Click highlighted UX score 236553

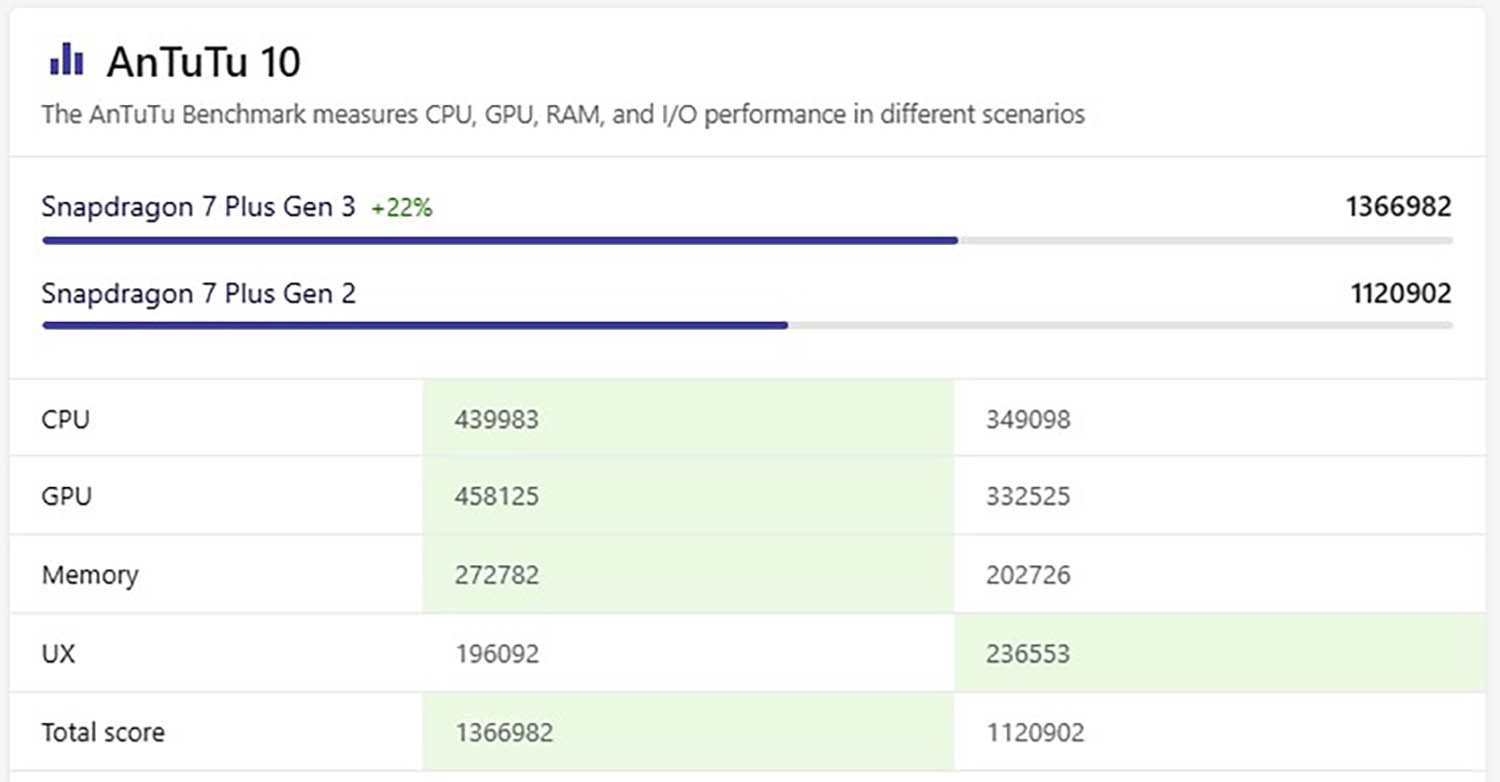[x=1028, y=654]
